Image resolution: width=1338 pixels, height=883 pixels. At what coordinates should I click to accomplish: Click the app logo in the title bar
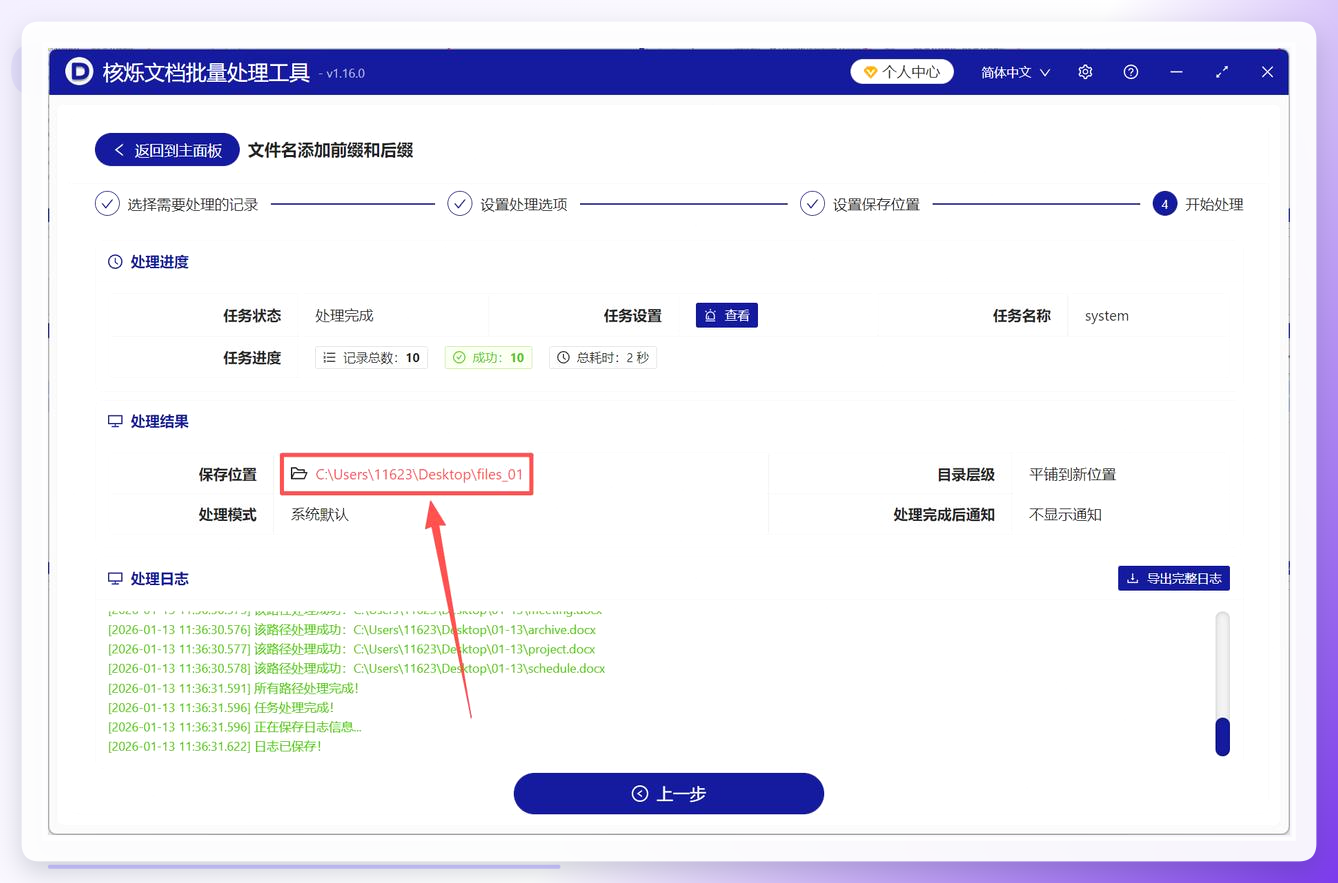tap(79, 72)
